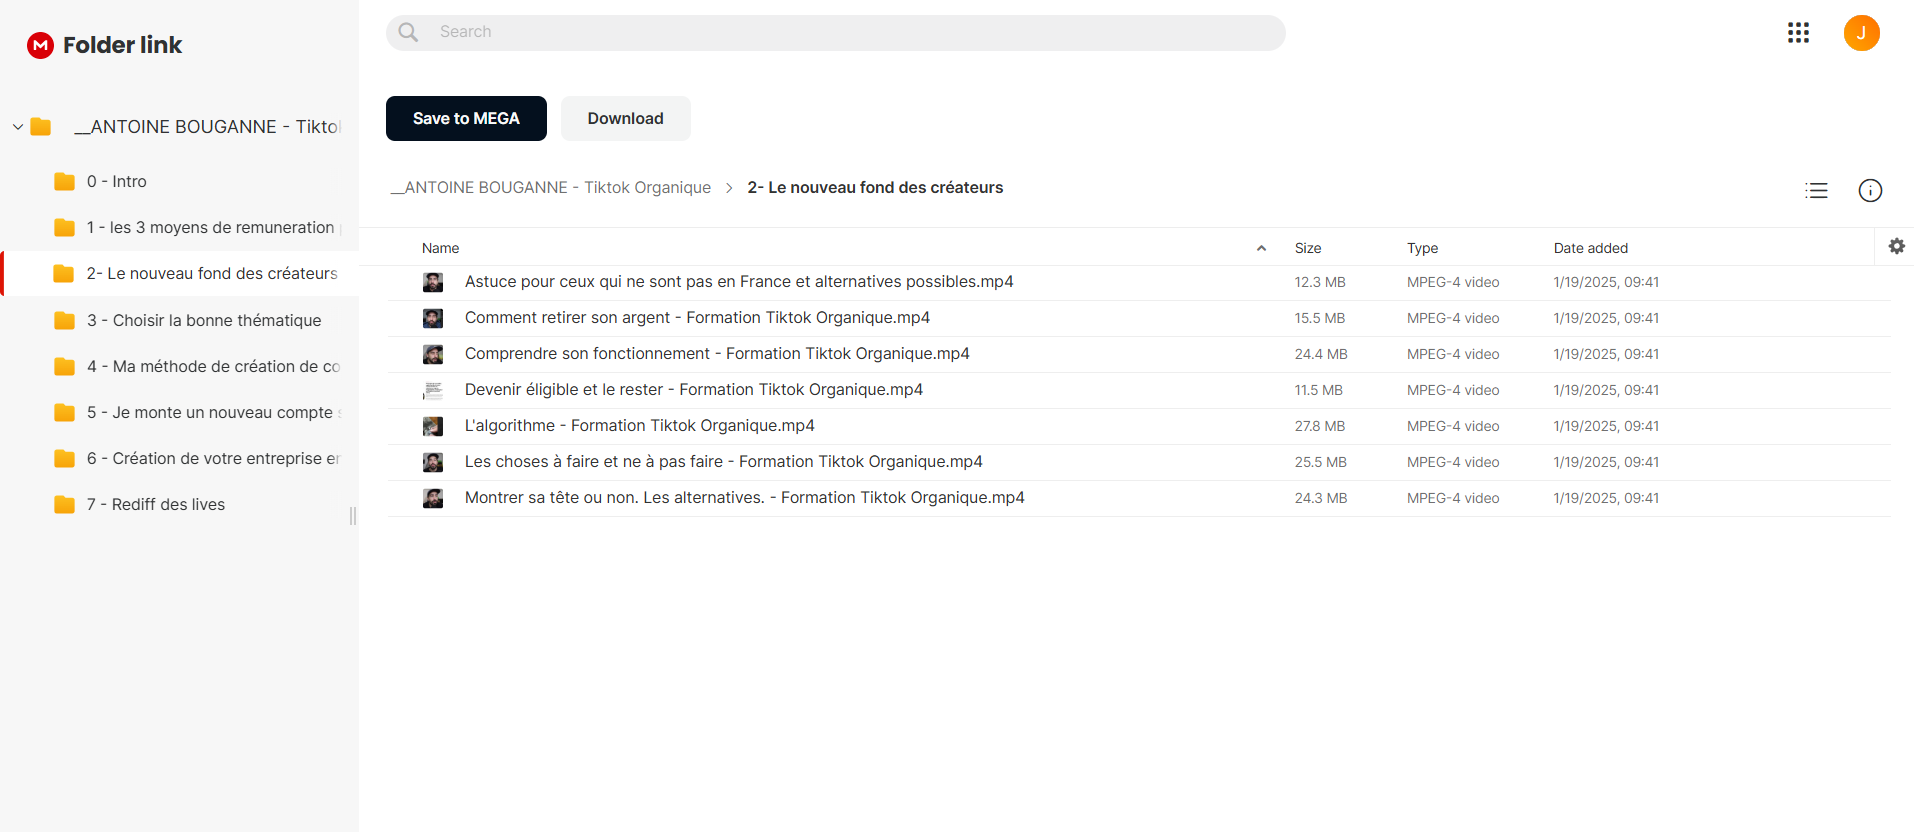The height and width of the screenshot is (832, 1914).
Task: Sort by Date added column header
Action: 1590,248
